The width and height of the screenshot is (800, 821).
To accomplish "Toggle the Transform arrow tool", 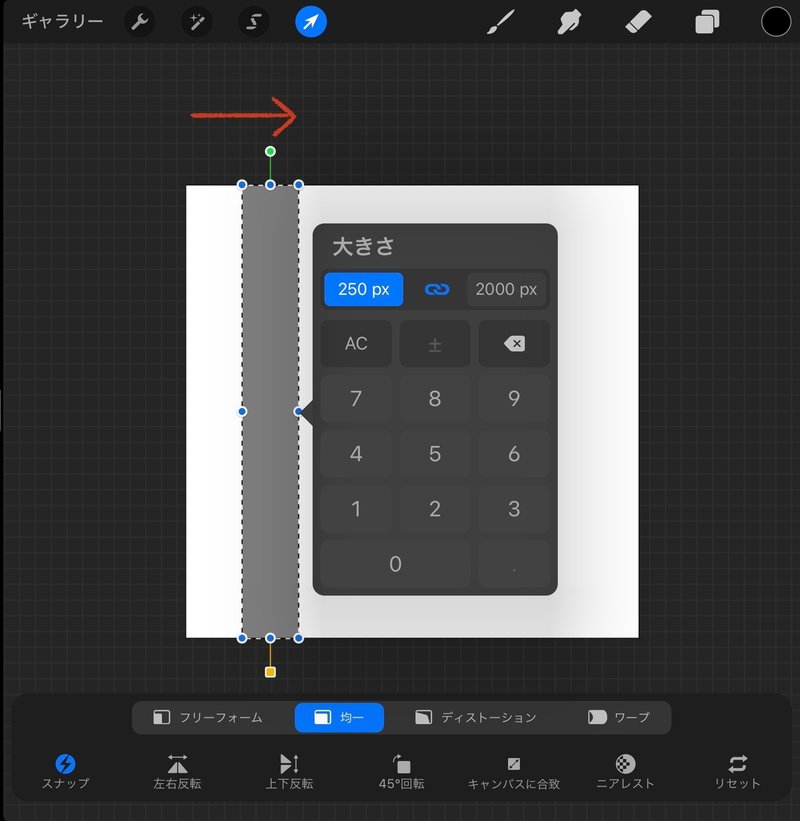I will (x=311, y=22).
